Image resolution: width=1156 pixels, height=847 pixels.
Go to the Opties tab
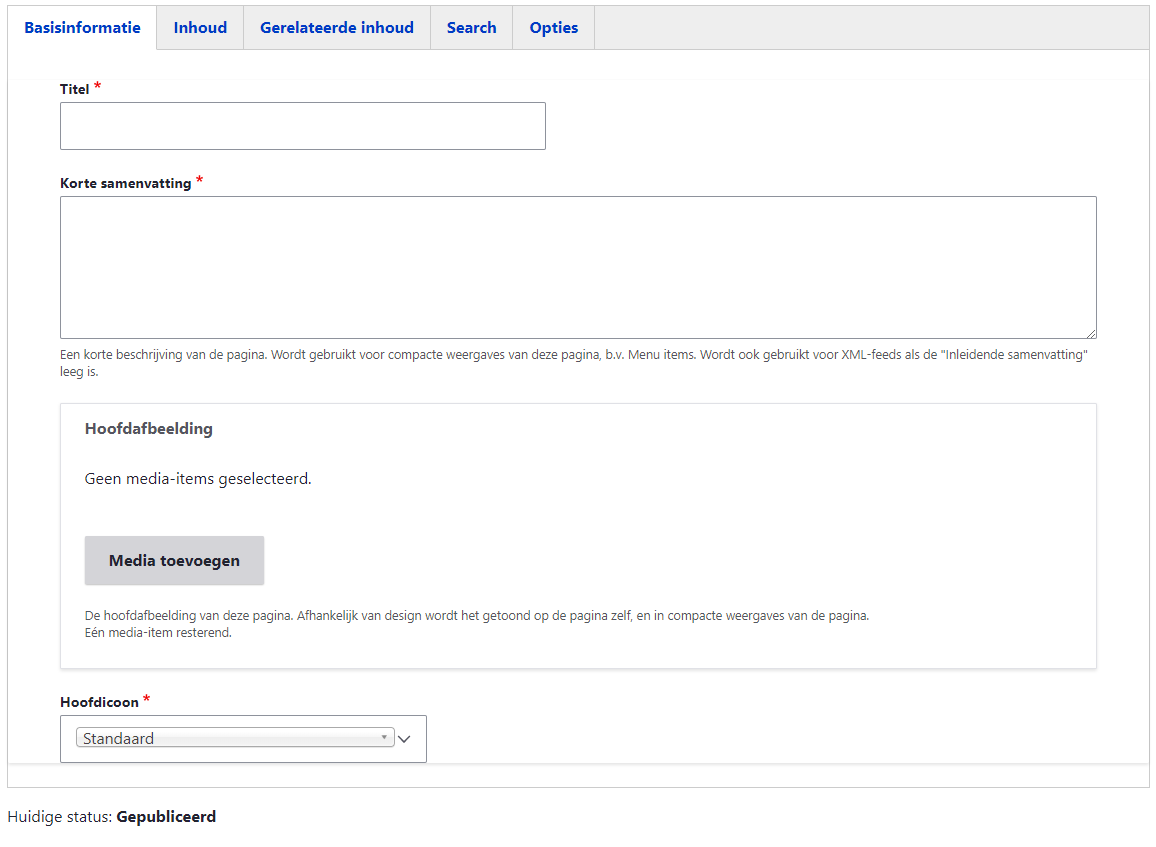pyautogui.click(x=554, y=28)
